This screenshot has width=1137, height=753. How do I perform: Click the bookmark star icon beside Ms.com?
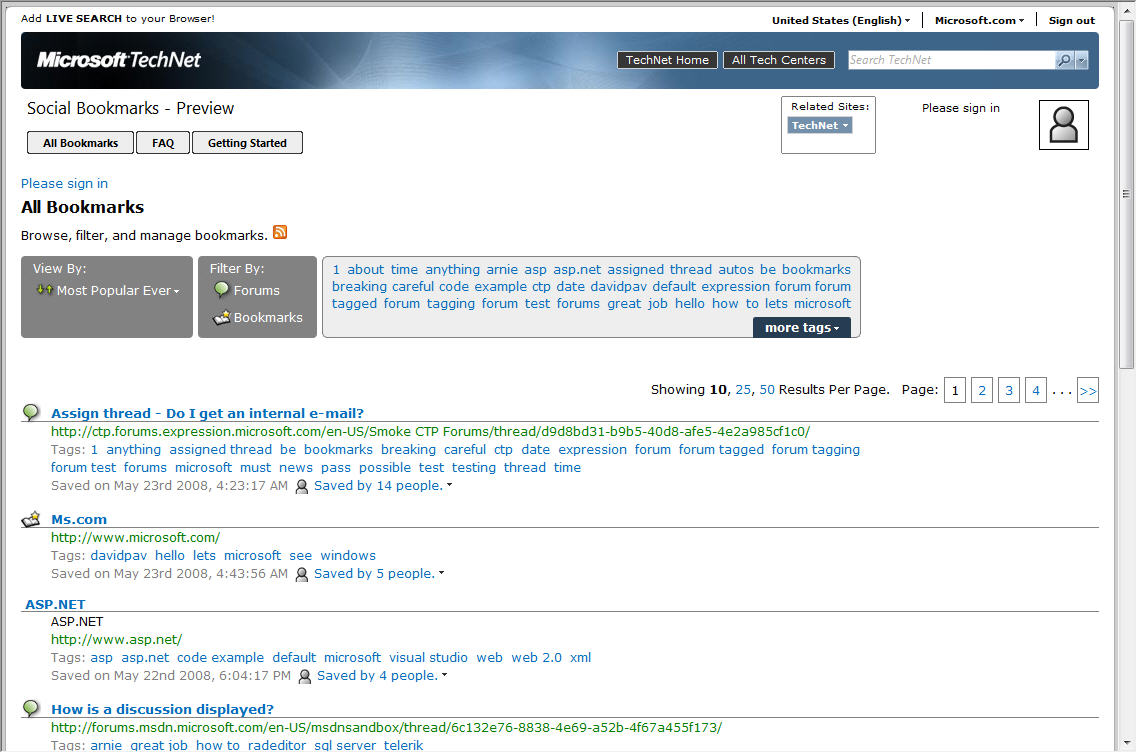pyautogui.click(x=31, y=519)
